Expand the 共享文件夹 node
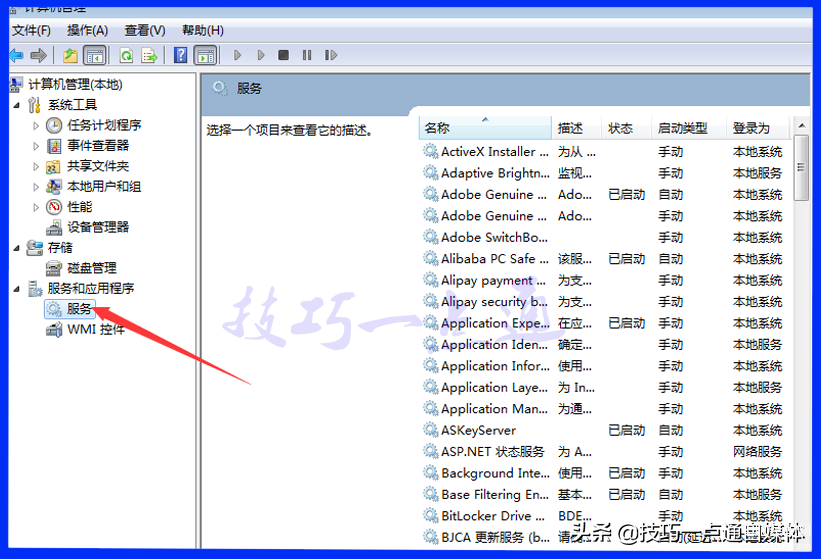Viewport: 821px width, 559px height. coord(36,166)
